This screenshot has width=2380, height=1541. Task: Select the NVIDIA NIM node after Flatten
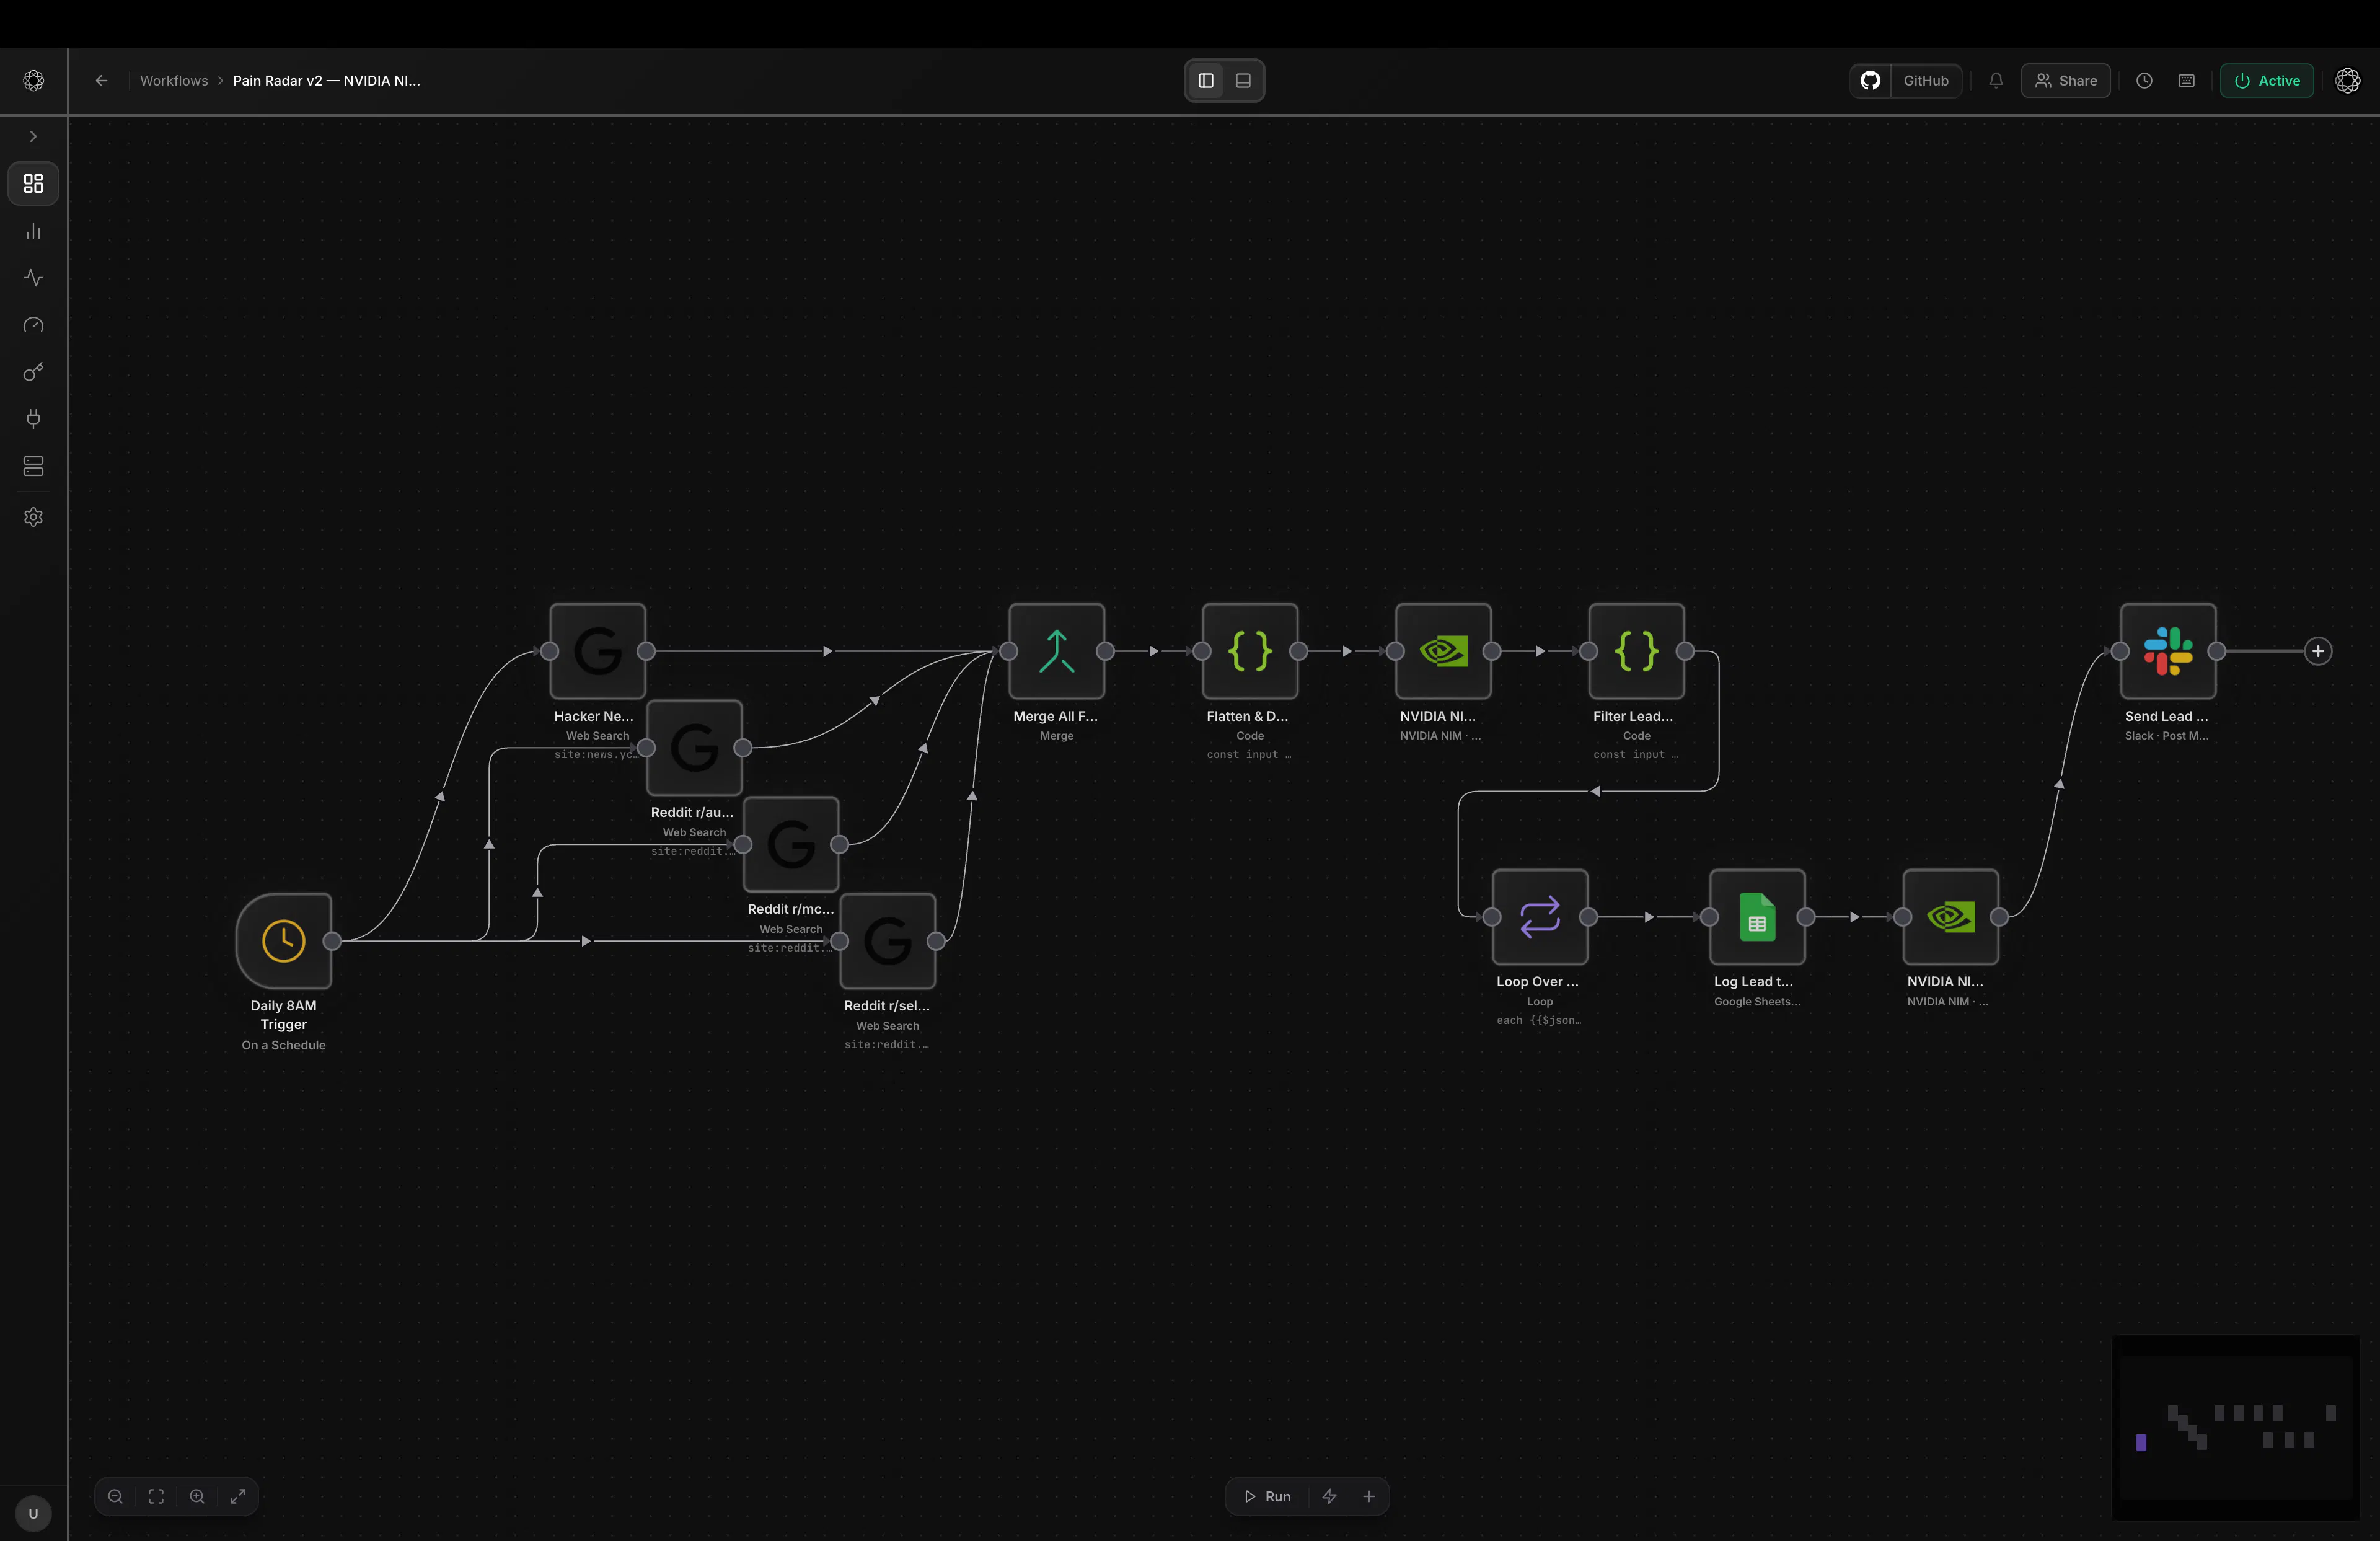point(1443,651)
